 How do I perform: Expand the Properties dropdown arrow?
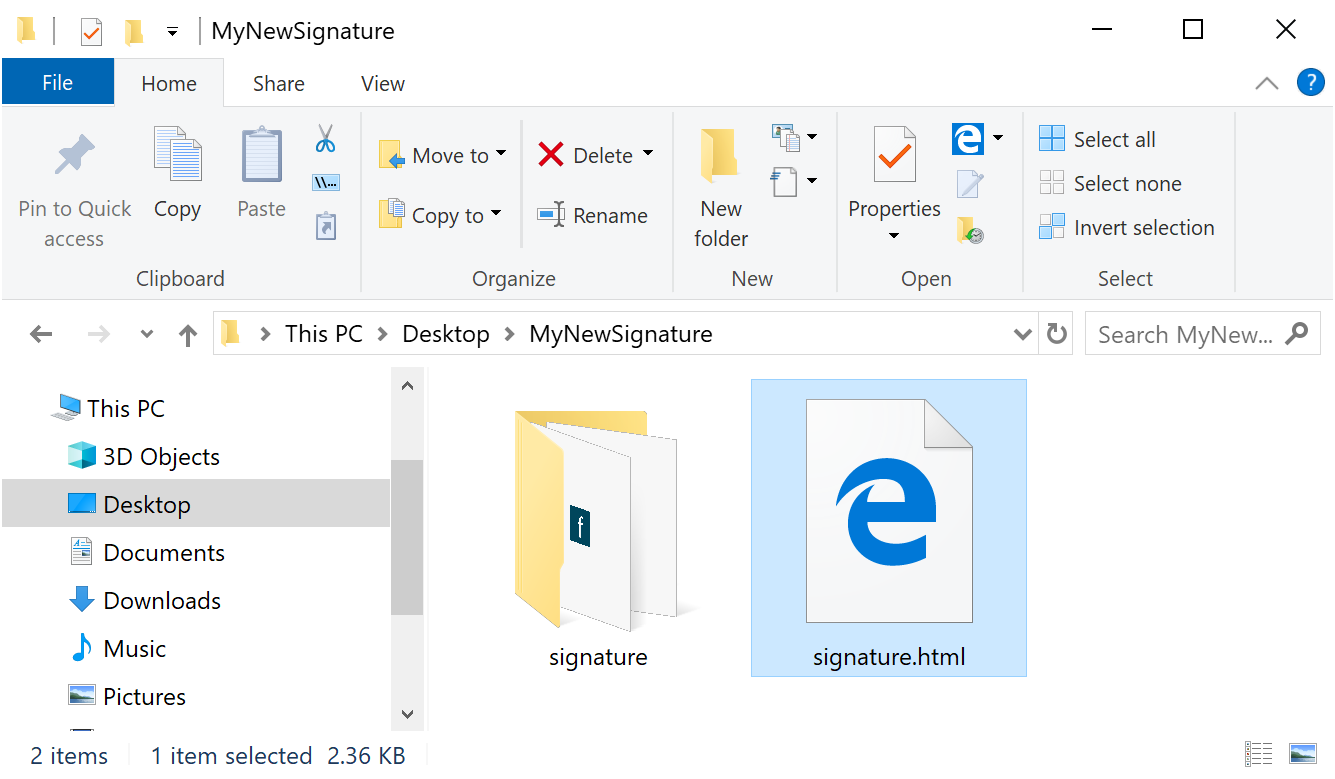pyautogui.click(x=894, y=236)
